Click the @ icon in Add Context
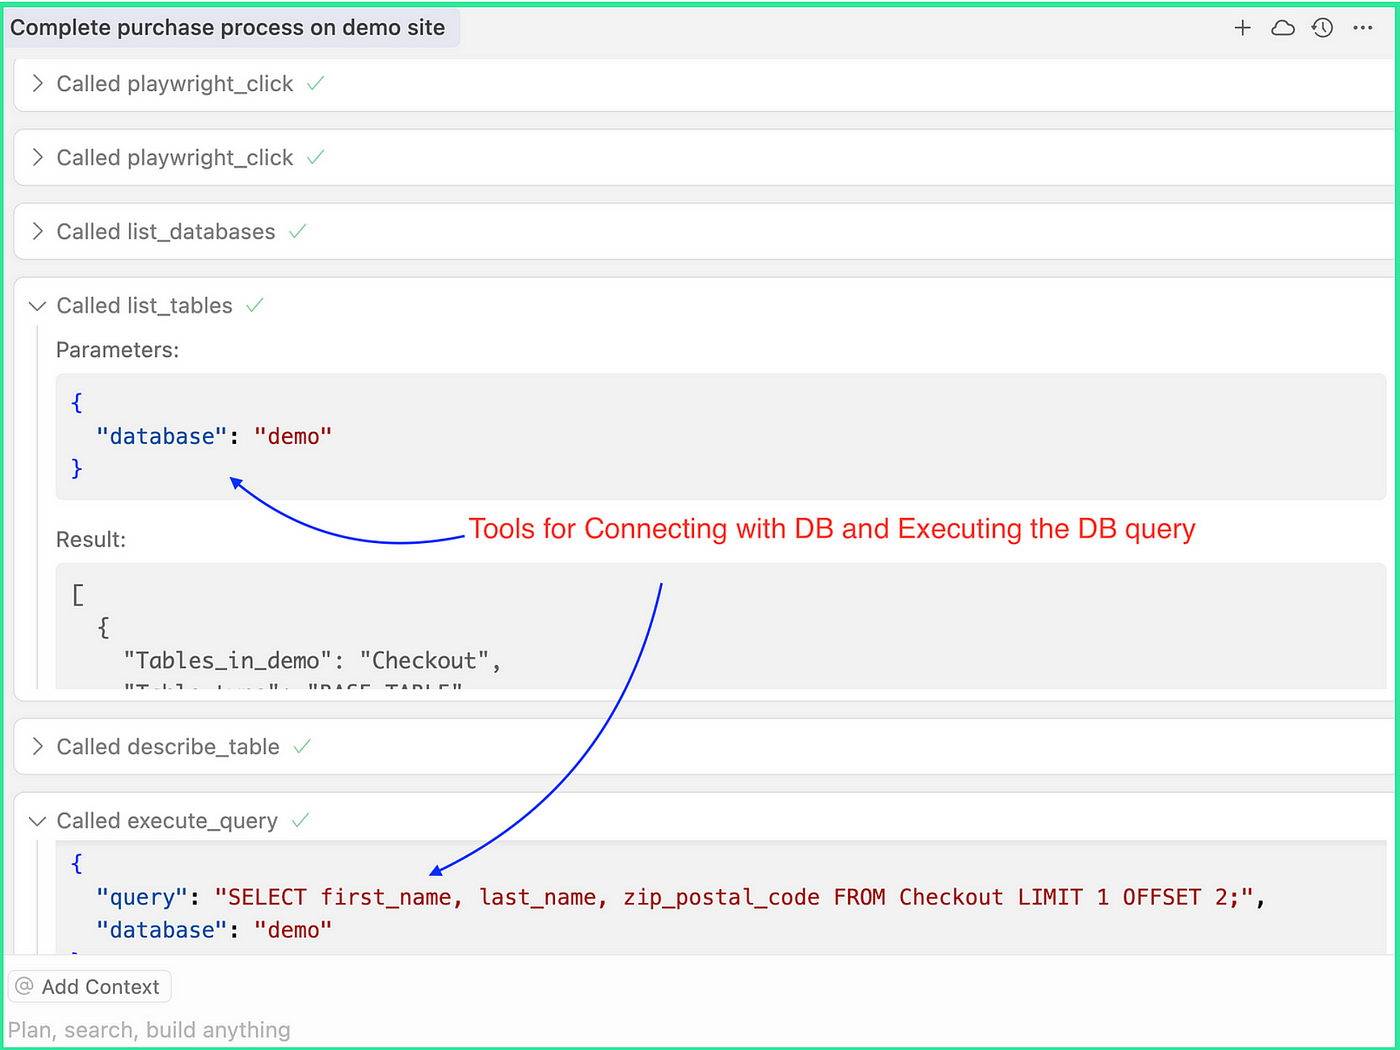Screen dimensions: 1400x1050 24,986
